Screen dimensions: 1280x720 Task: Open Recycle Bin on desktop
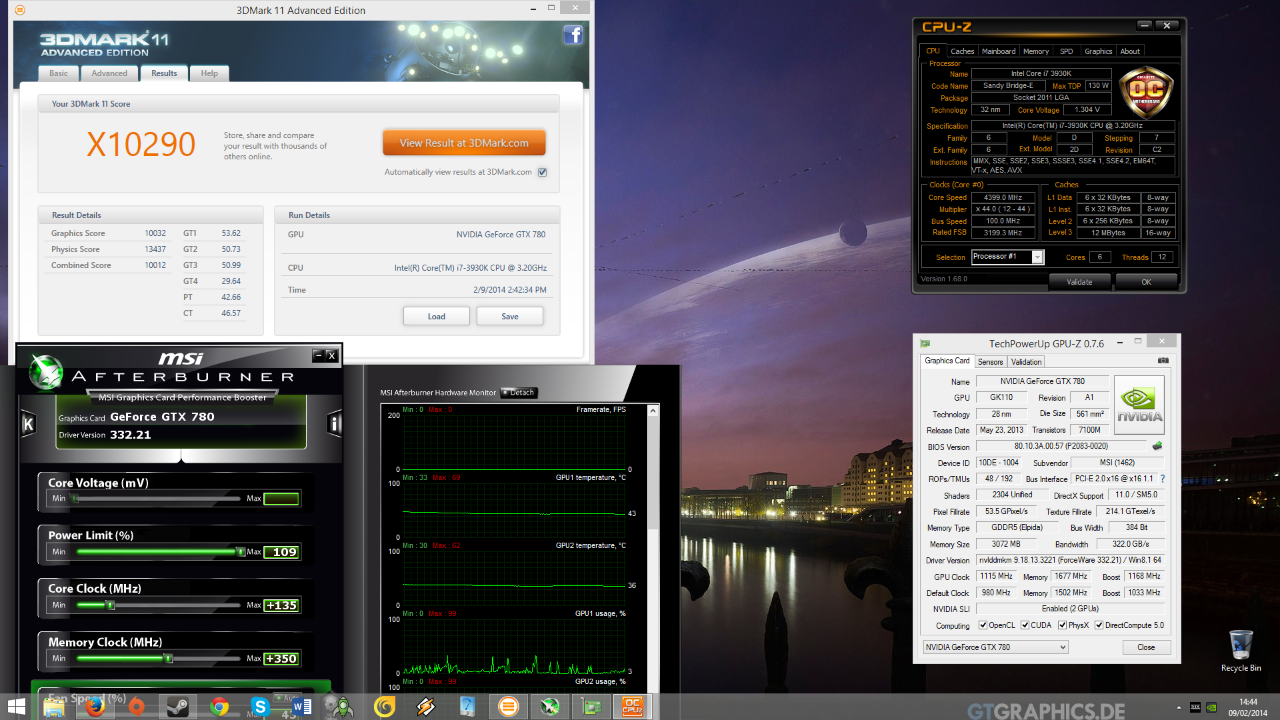coord(1241,650)
